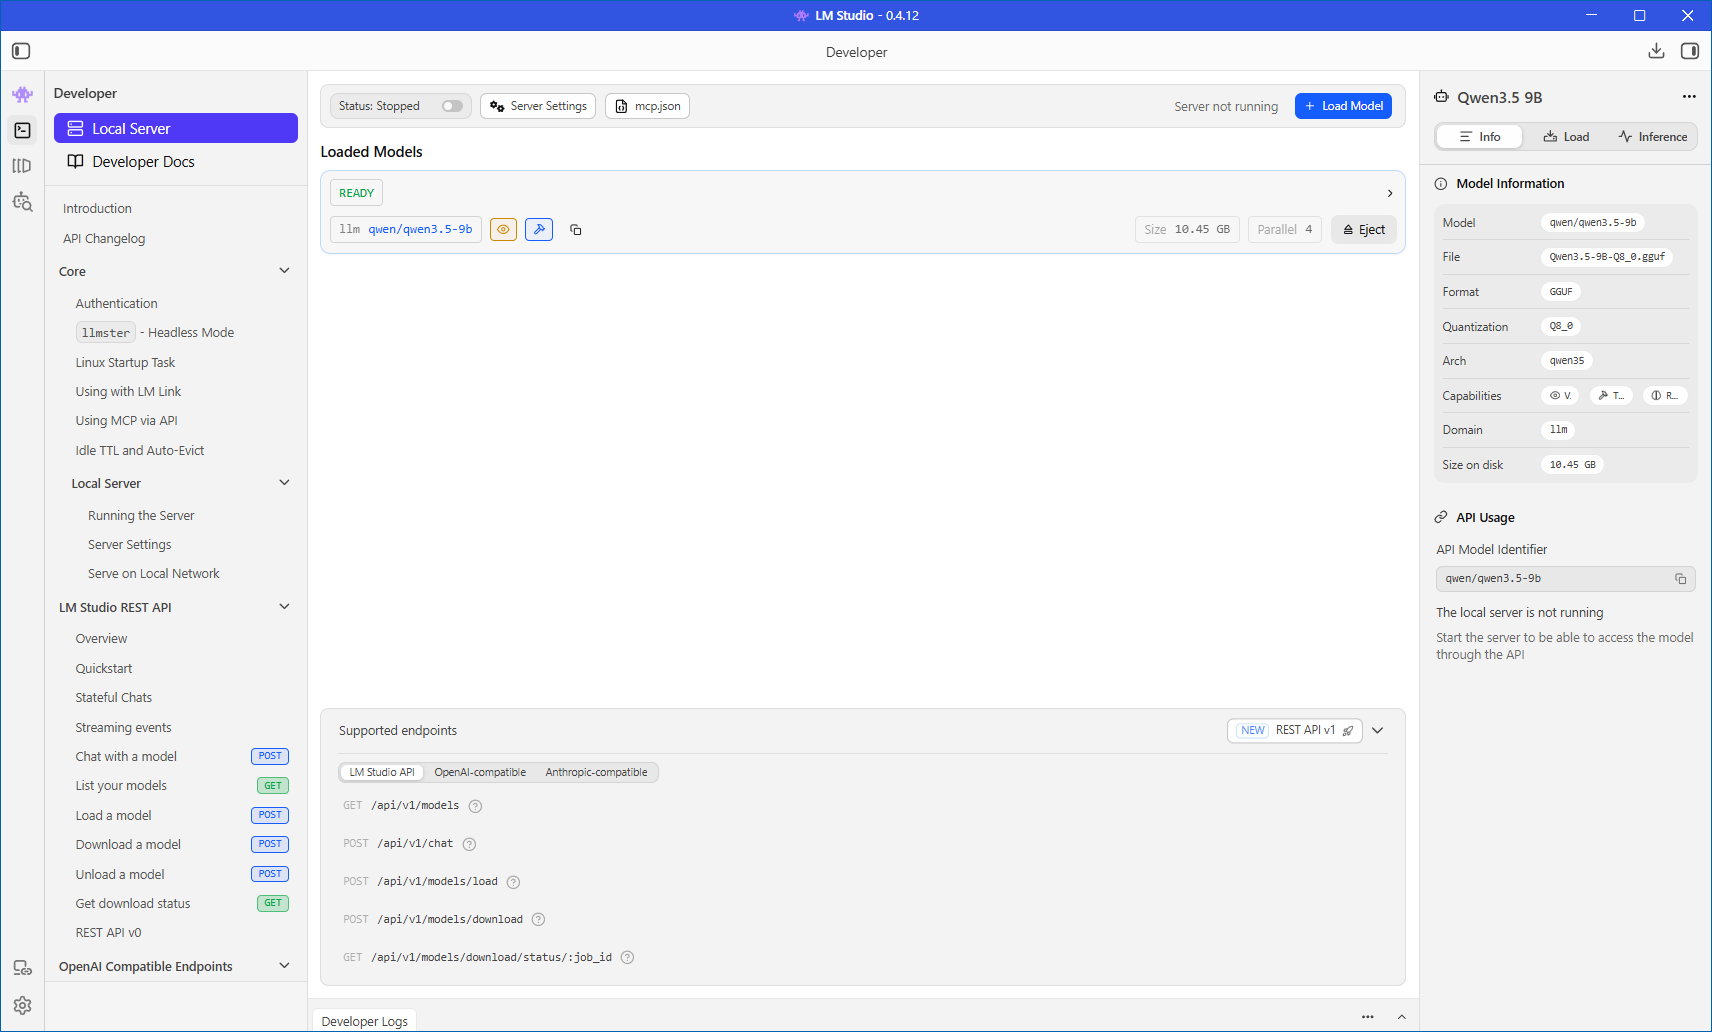
Task: Select the LM Studio API endpoints tab
Action: [x=382, y=773]
